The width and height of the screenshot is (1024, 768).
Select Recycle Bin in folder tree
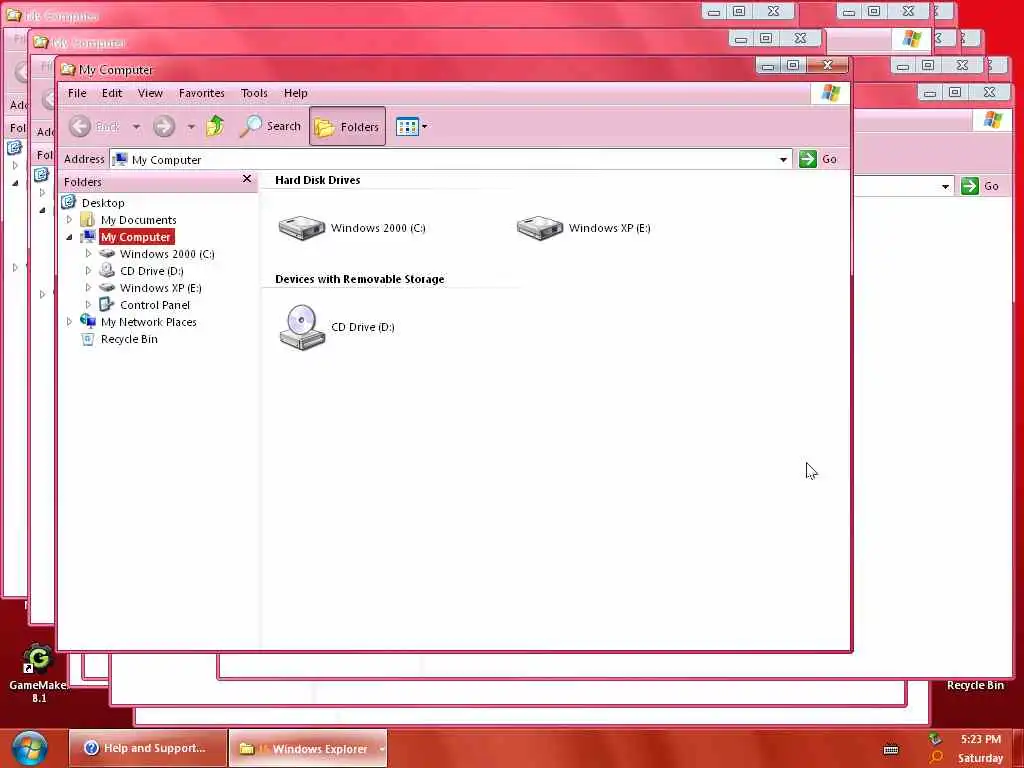tap(129, 338)
